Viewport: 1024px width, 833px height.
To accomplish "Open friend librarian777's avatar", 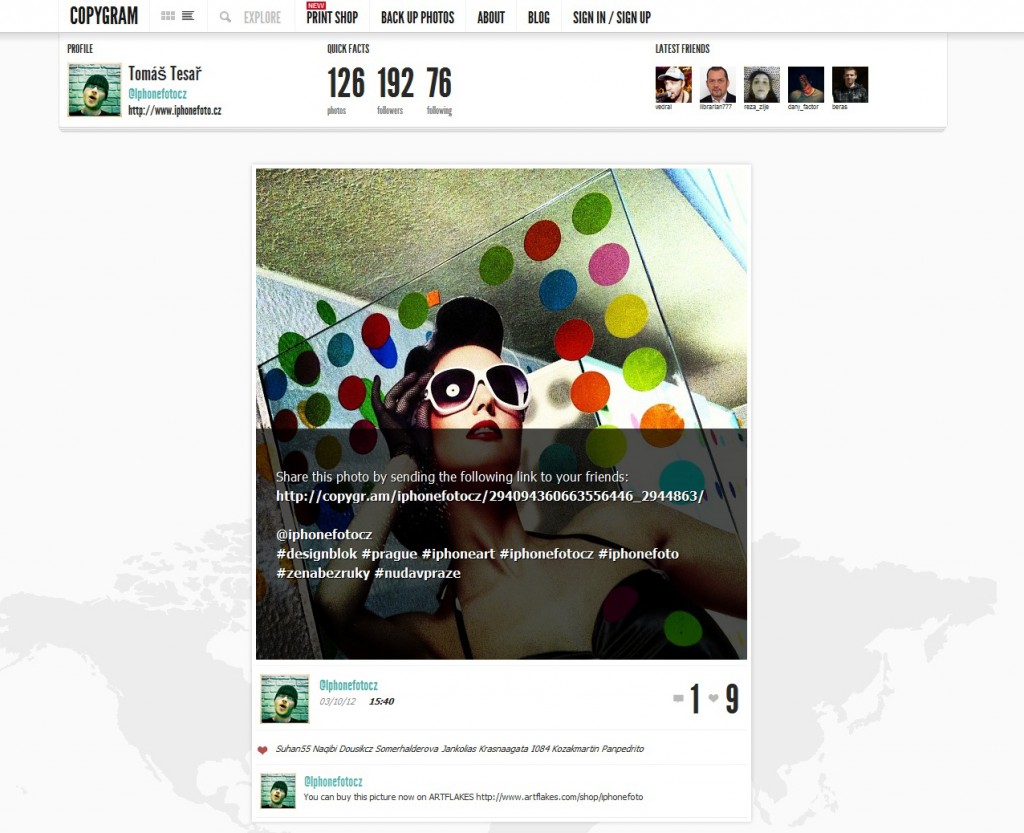I will click(x=717, y=84).
